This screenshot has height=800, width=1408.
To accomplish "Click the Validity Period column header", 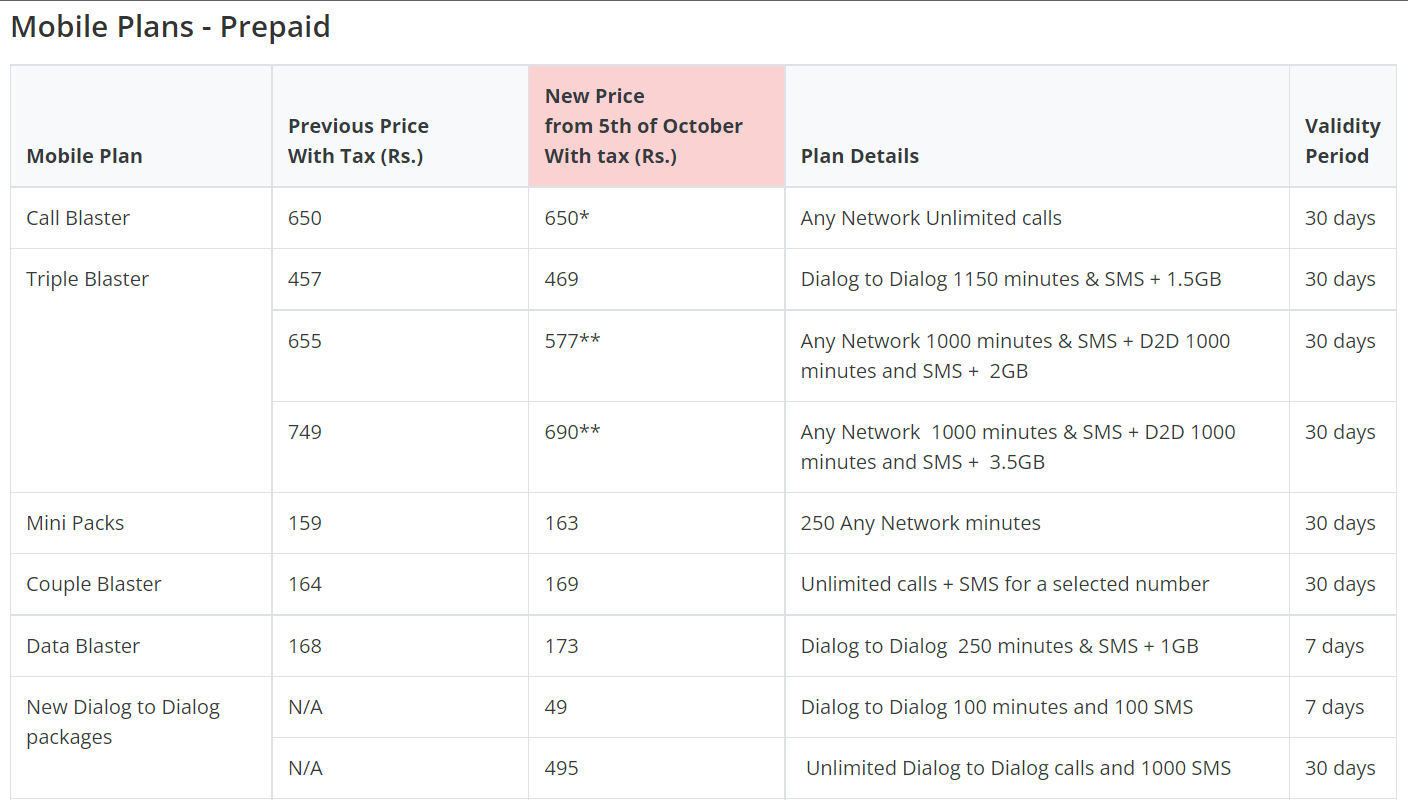I will click(x=1342, y=141).
